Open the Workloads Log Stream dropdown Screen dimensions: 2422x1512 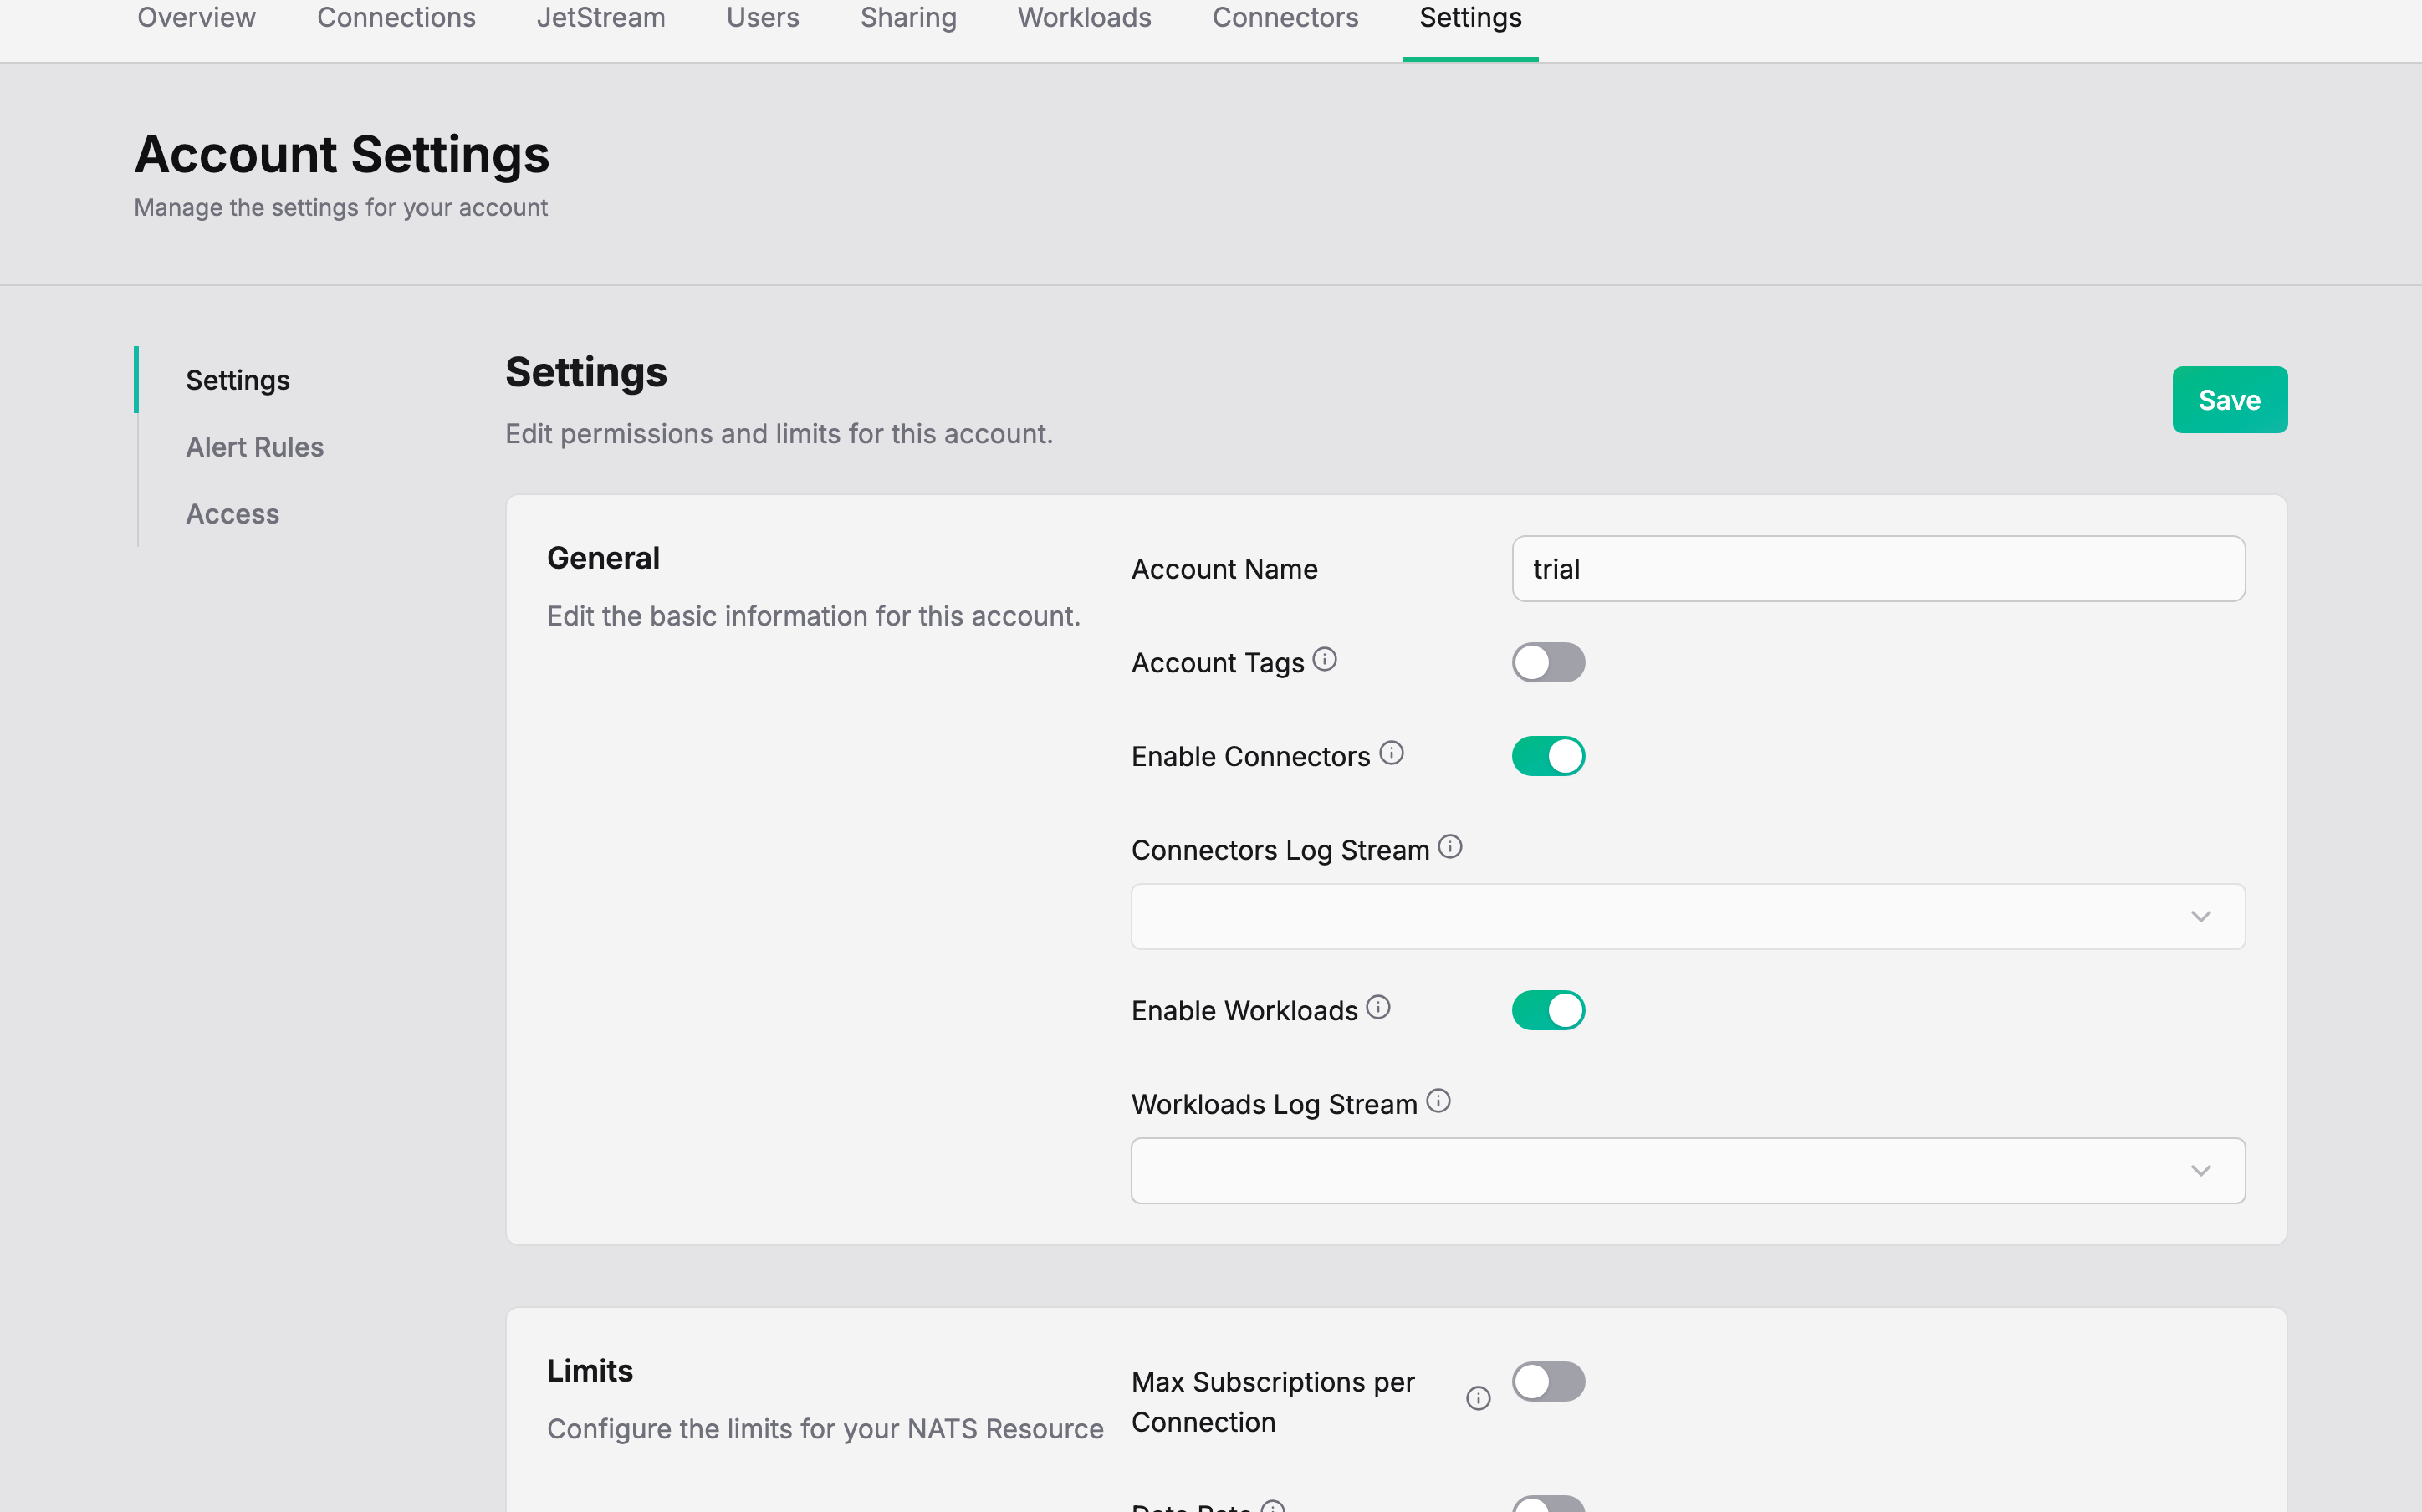pyautogui.click(x=1688, y=1170)
